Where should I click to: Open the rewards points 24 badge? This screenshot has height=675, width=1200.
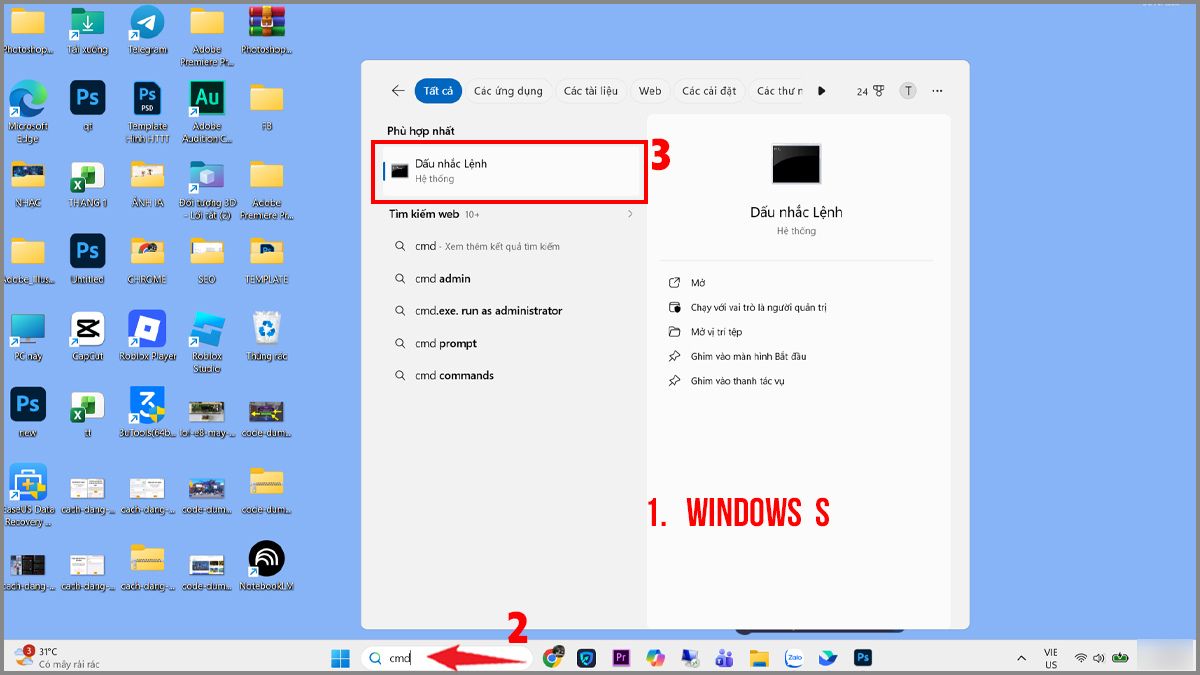[x=870, y=91]
